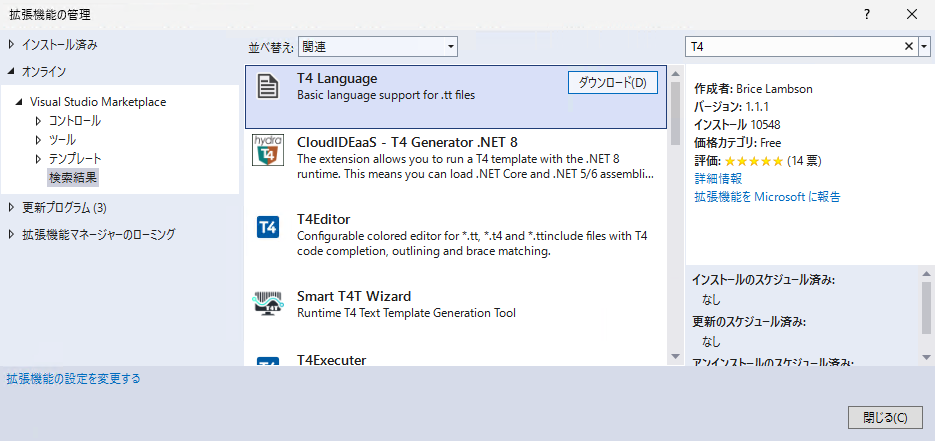Expand the 更新プログラム (3) node

(x=11, y=207)
